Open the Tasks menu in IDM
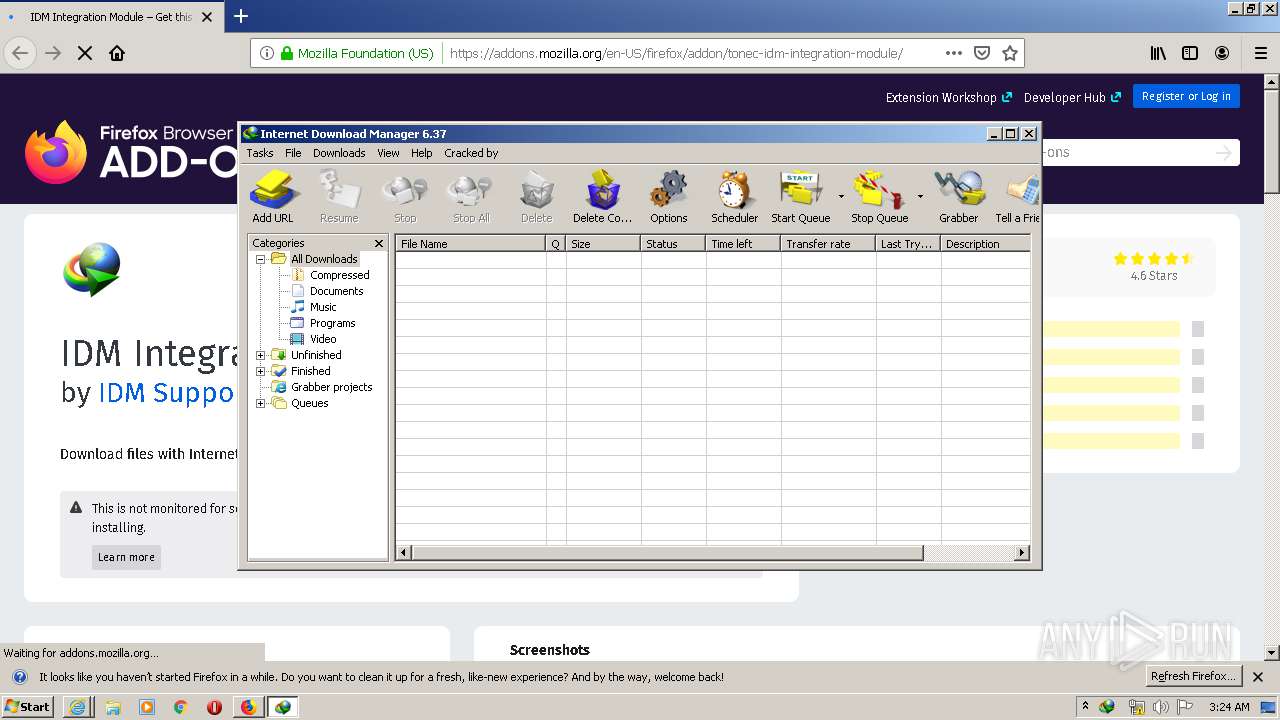This screenshot has width=1280, height=720. [x=260, y=153]
